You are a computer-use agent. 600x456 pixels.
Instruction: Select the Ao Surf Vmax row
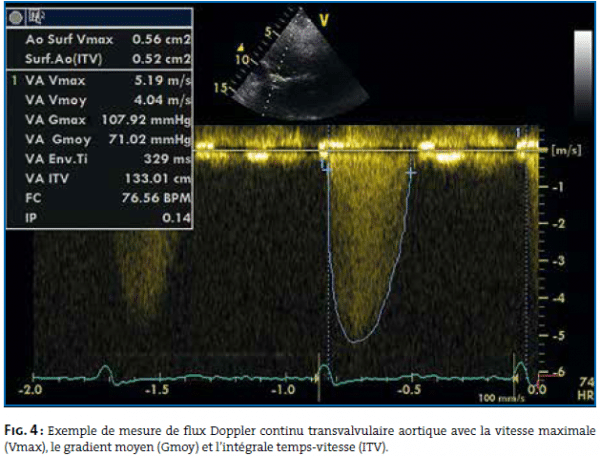(101, 38)
